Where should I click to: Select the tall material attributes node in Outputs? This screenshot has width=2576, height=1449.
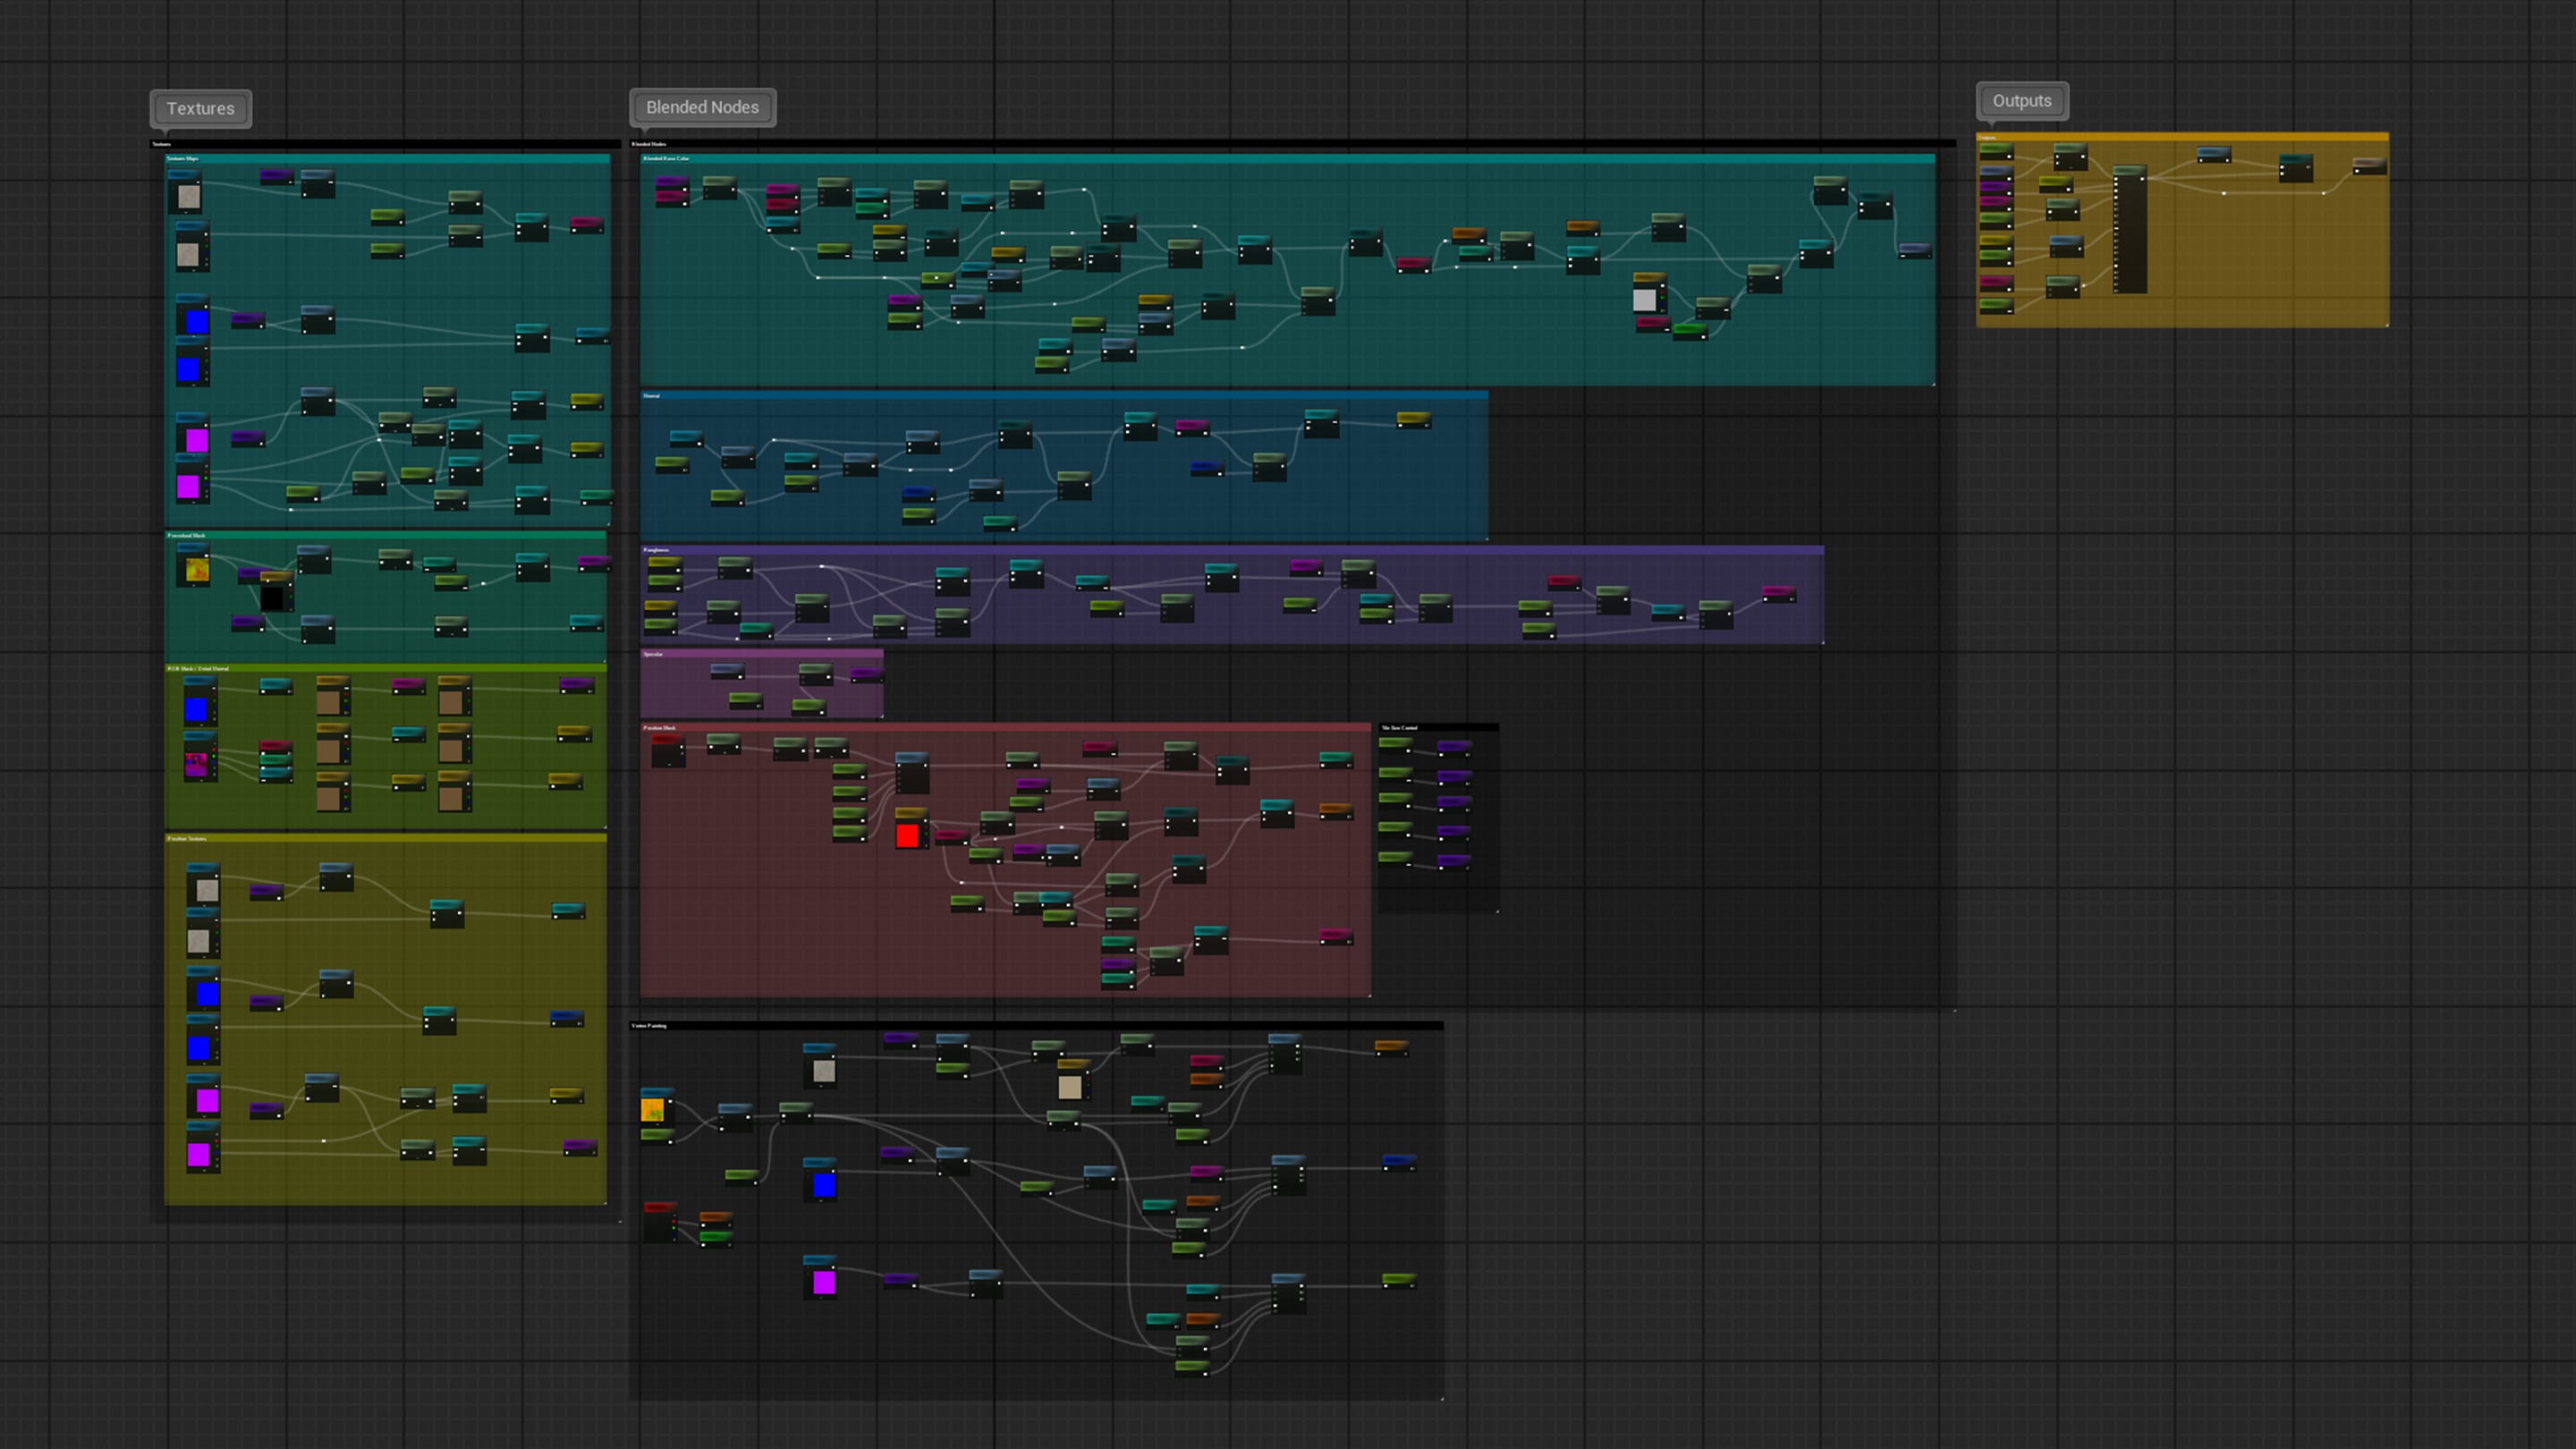pos(2130,230)
